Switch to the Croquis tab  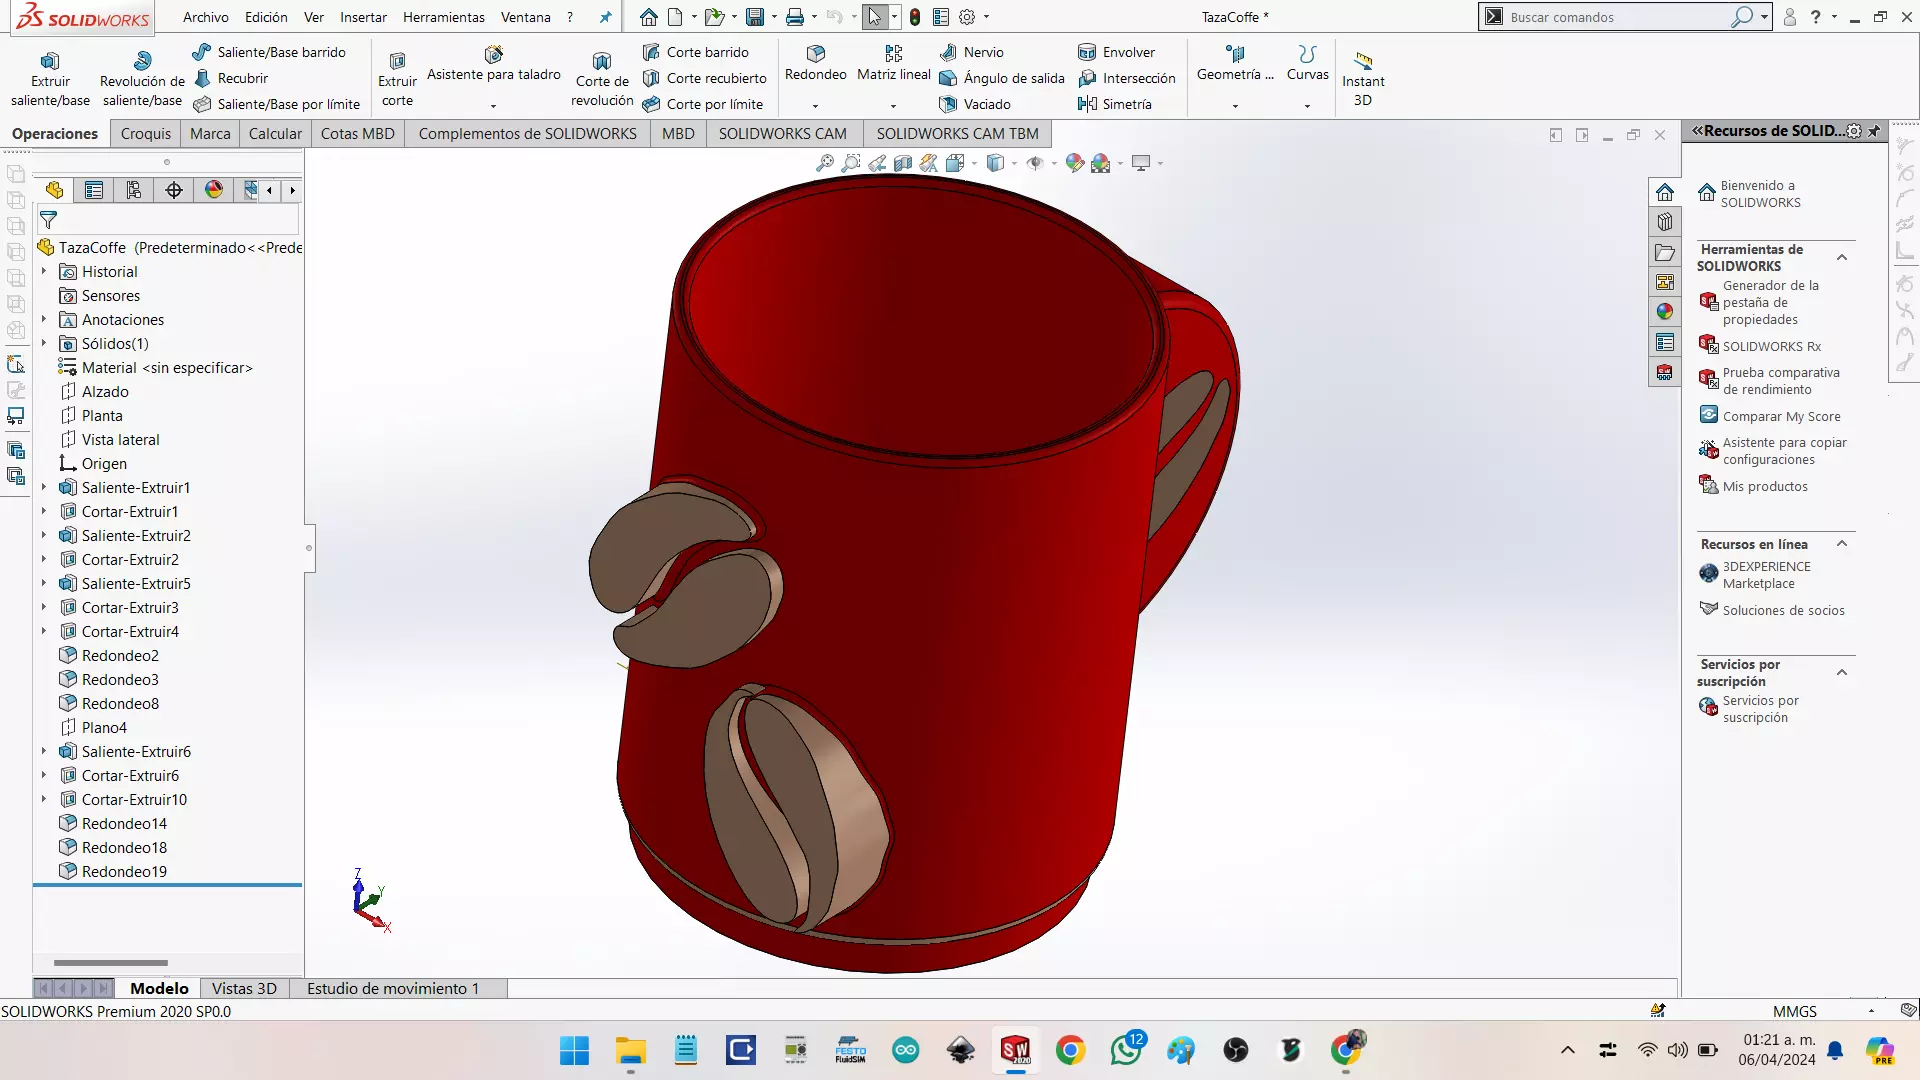coord(146,133)
